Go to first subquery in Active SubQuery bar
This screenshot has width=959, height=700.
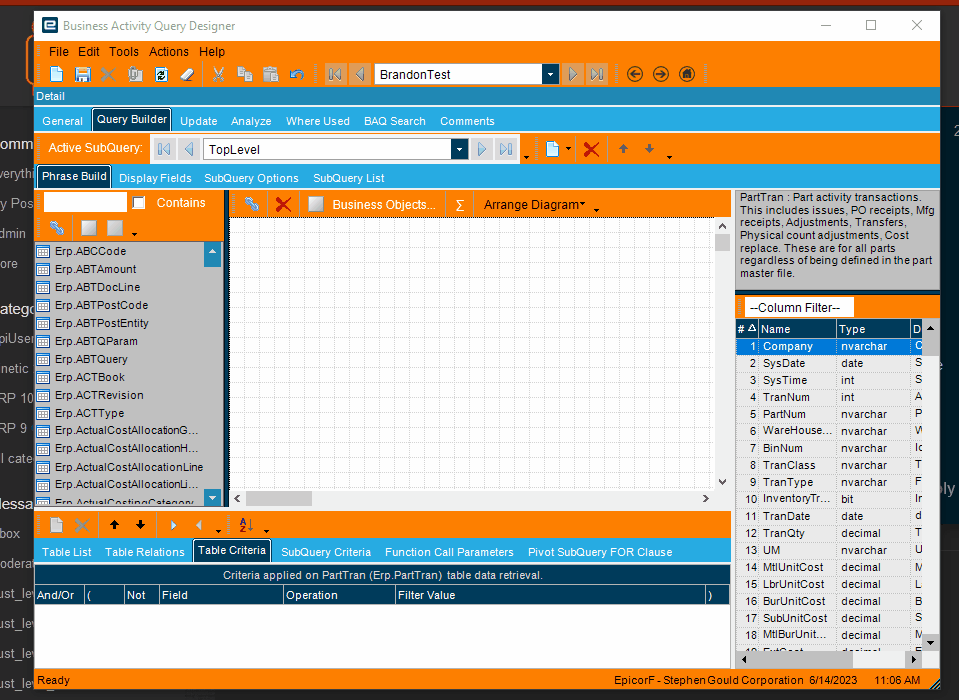pos(163,149)
